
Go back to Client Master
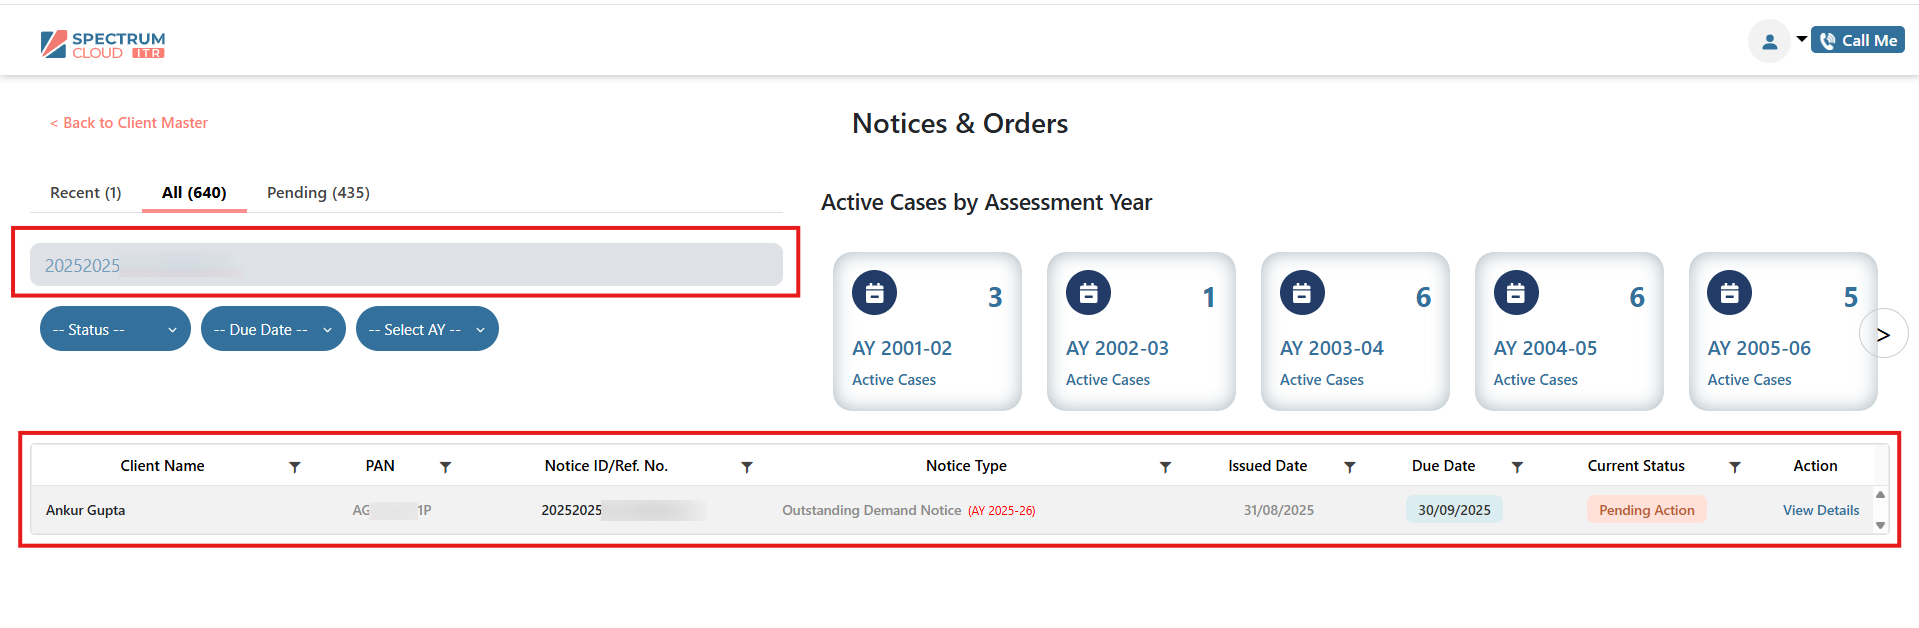pyautogui.click(x=129, y=123)
